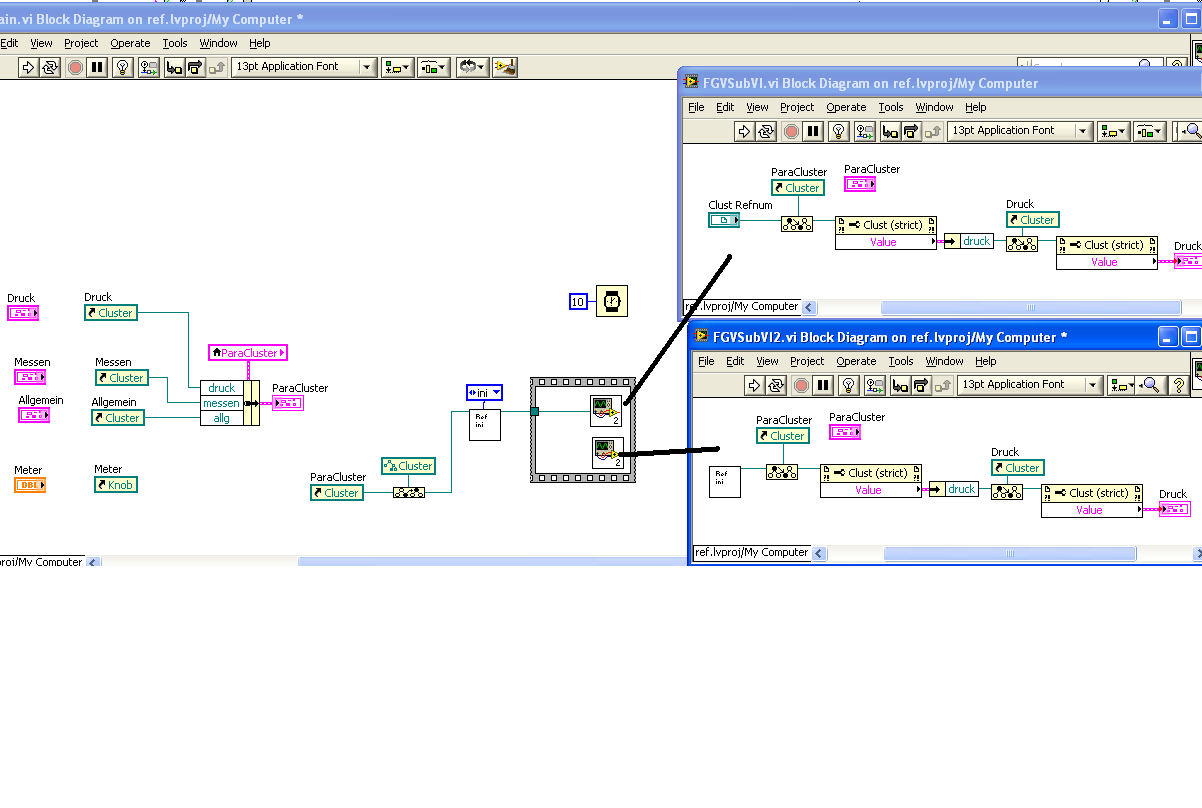Click Run Continuously in FGVSubVI2.vi toolbar
Screen dimensions: 1202x808
coord(776,385)
